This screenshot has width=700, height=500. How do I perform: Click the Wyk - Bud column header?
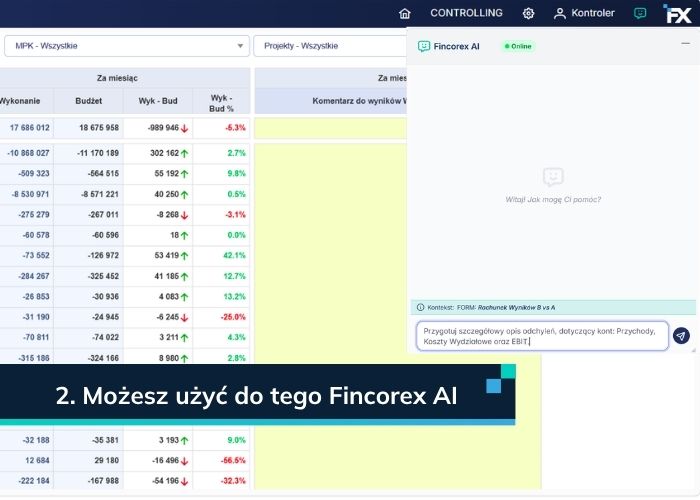(158, 101)
